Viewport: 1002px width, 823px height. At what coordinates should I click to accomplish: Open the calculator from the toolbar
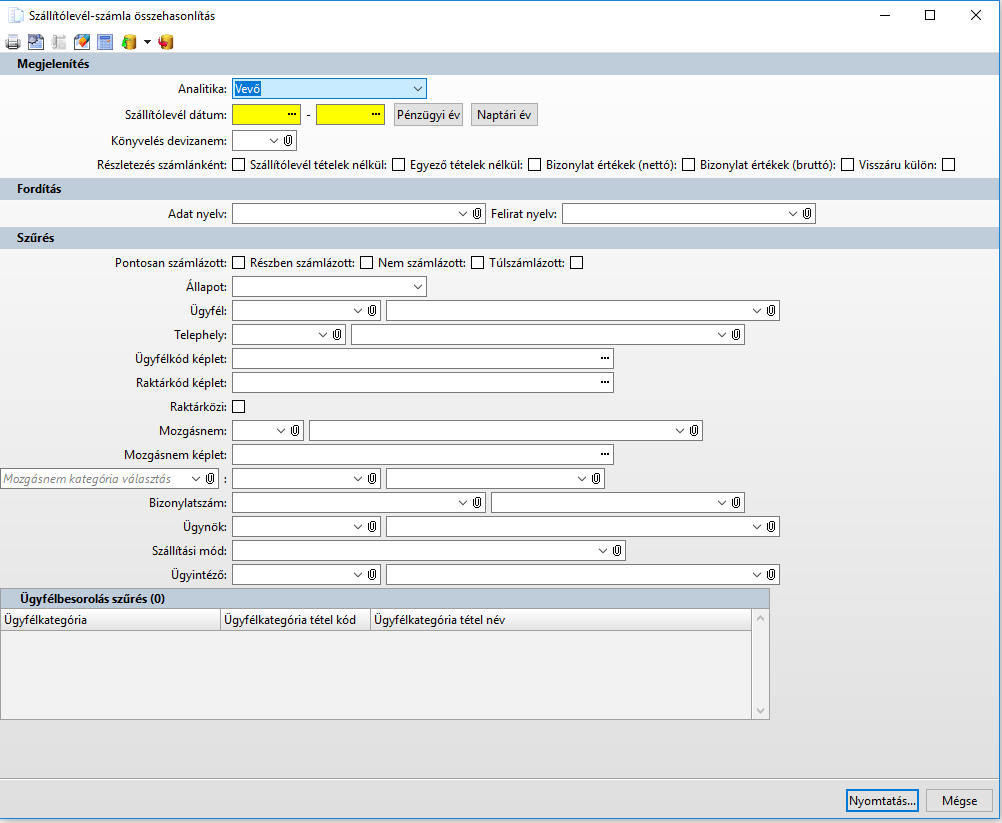[105, 42]
